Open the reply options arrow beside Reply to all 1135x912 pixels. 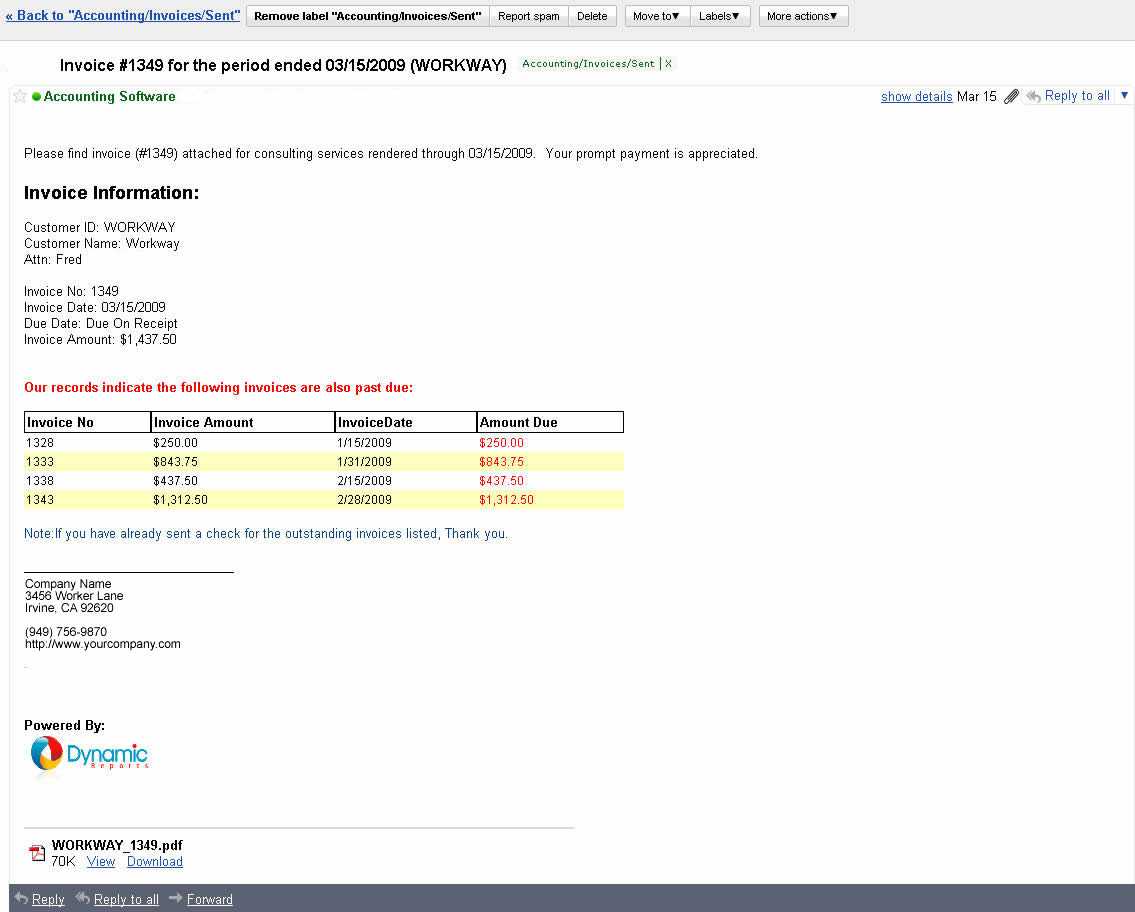click(1124, 96)
